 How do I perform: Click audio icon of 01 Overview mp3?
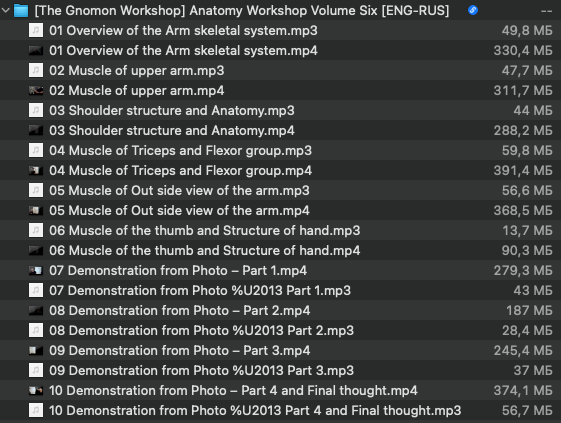point(36,30)
